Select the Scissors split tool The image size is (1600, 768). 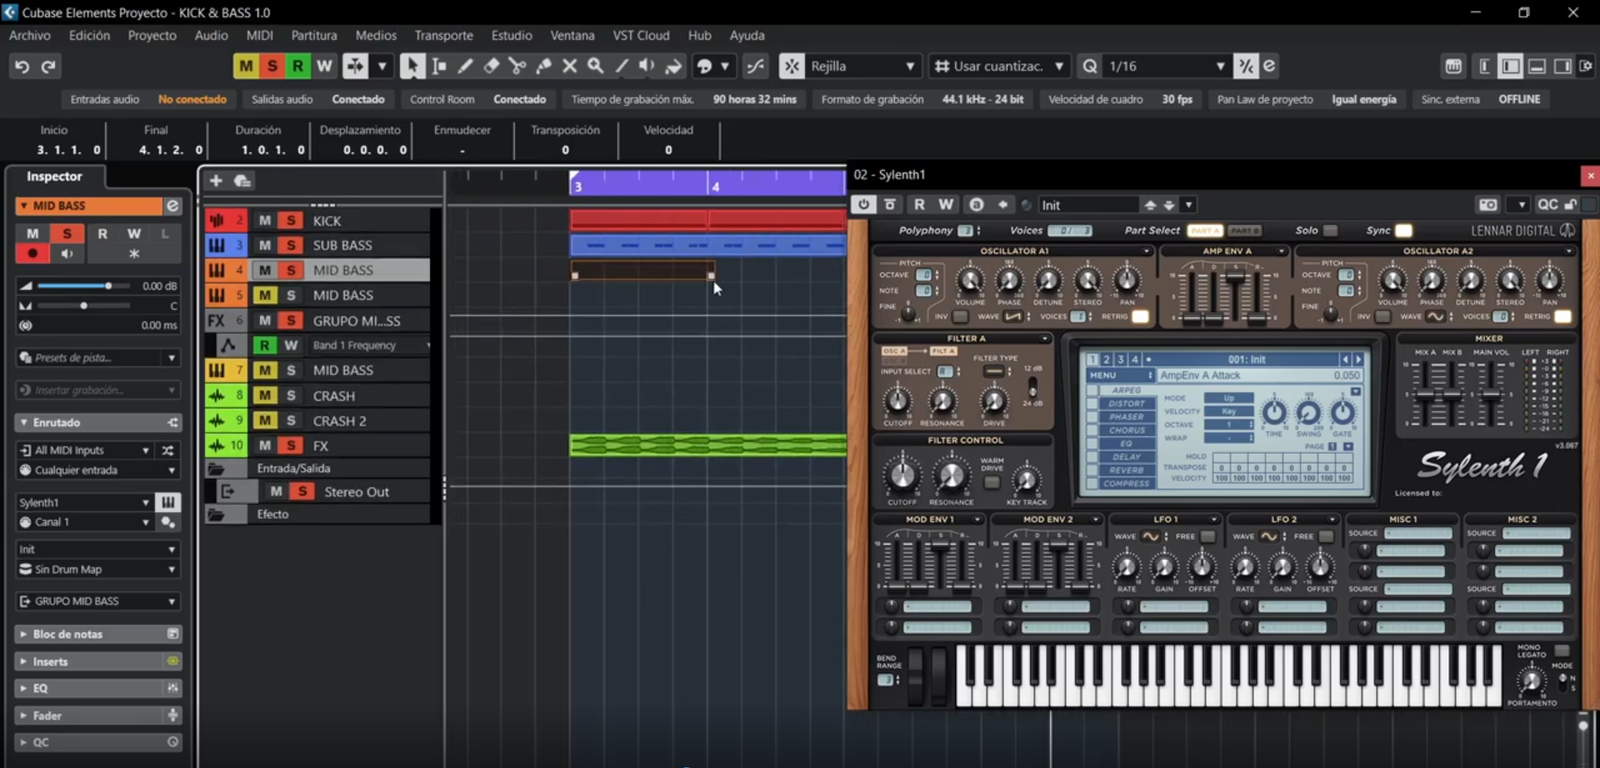pyautogui.click(x=517, y=66)
